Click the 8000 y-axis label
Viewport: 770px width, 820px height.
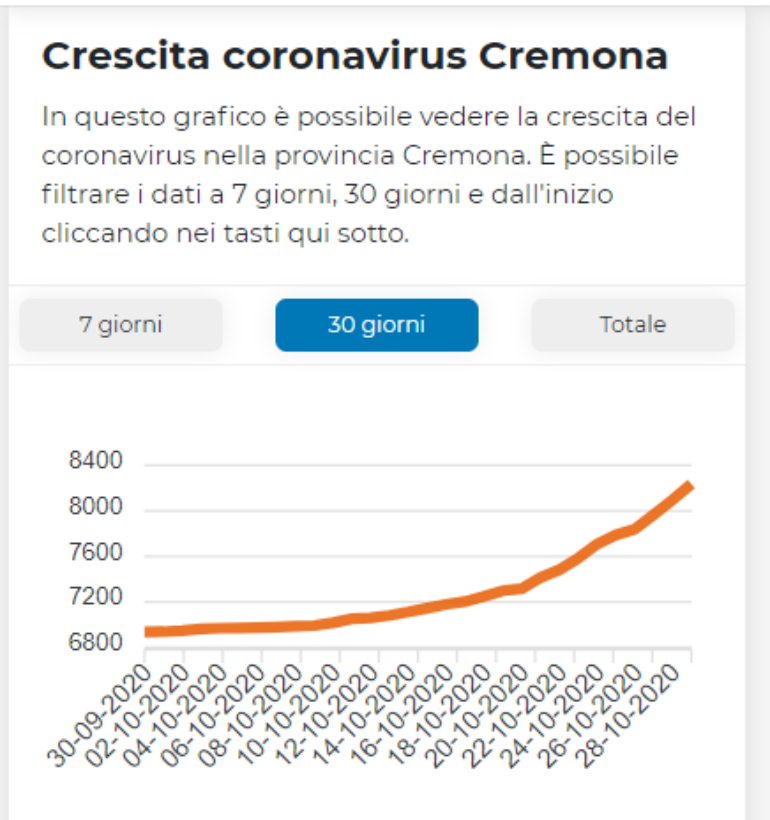pos(96,508)
